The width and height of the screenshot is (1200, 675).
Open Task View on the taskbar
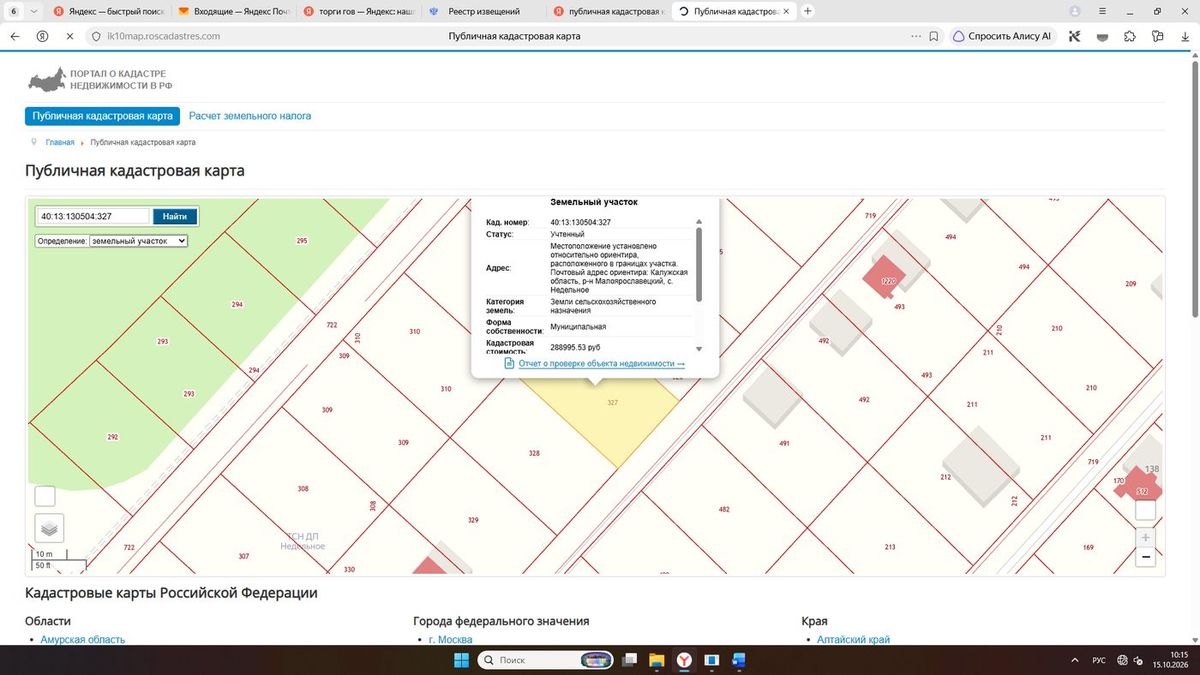(x=630, y=660)
